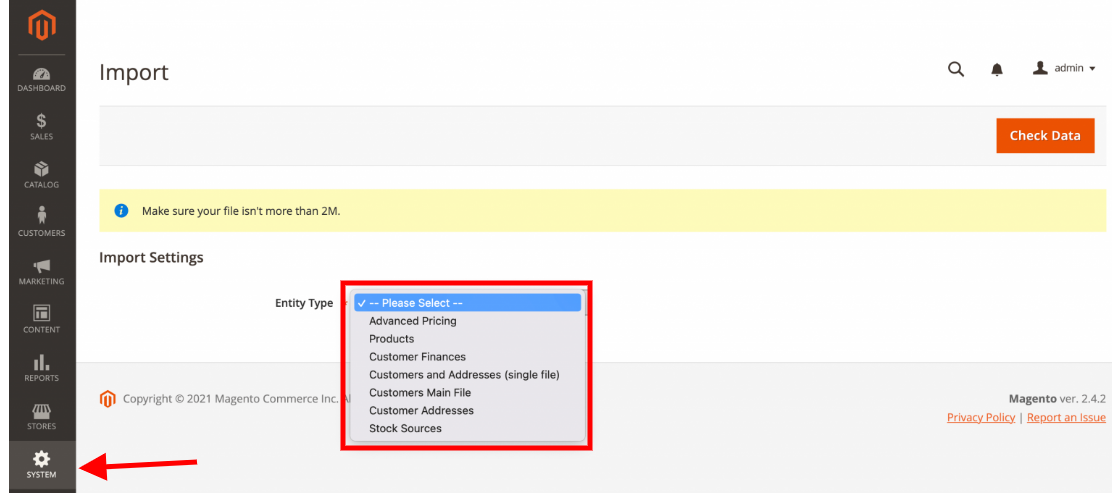Click the Import page heading
1113x494 pixels.
(x=134, y=72)
